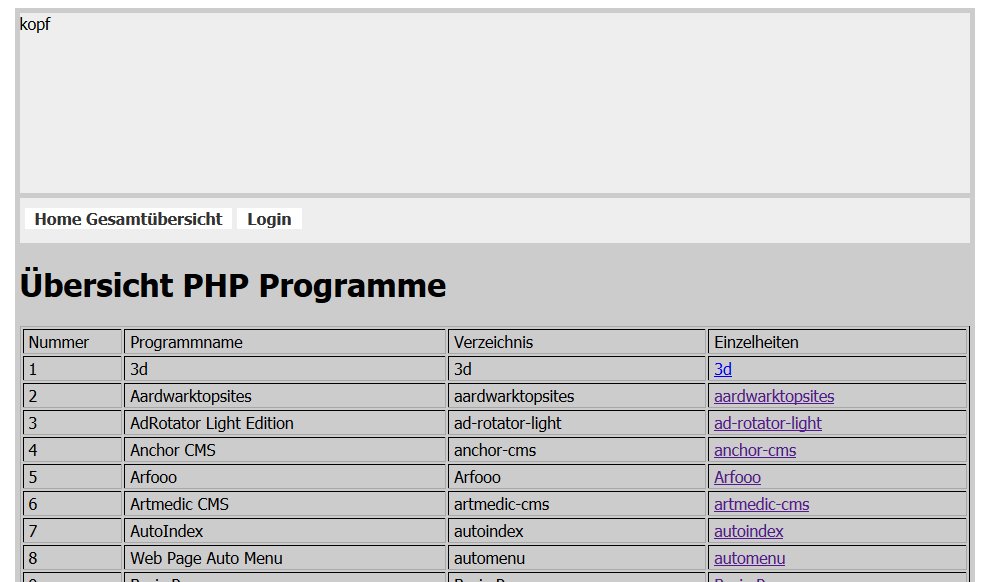
Task: Follow the artmedic-cms details link
Action: click(761, 504)
